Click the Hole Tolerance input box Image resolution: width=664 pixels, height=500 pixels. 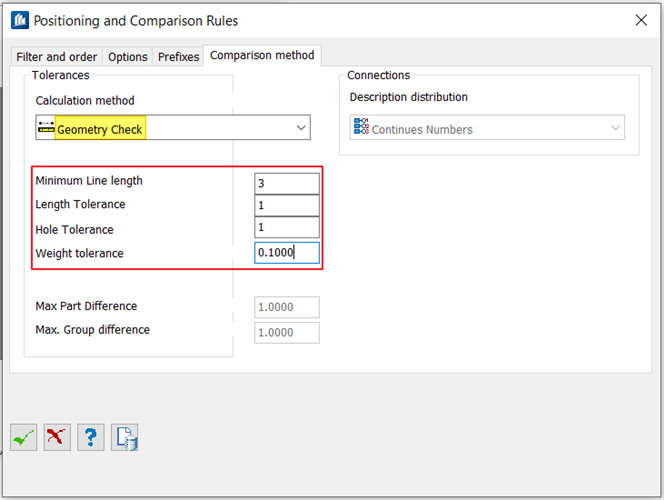point(287,229)
